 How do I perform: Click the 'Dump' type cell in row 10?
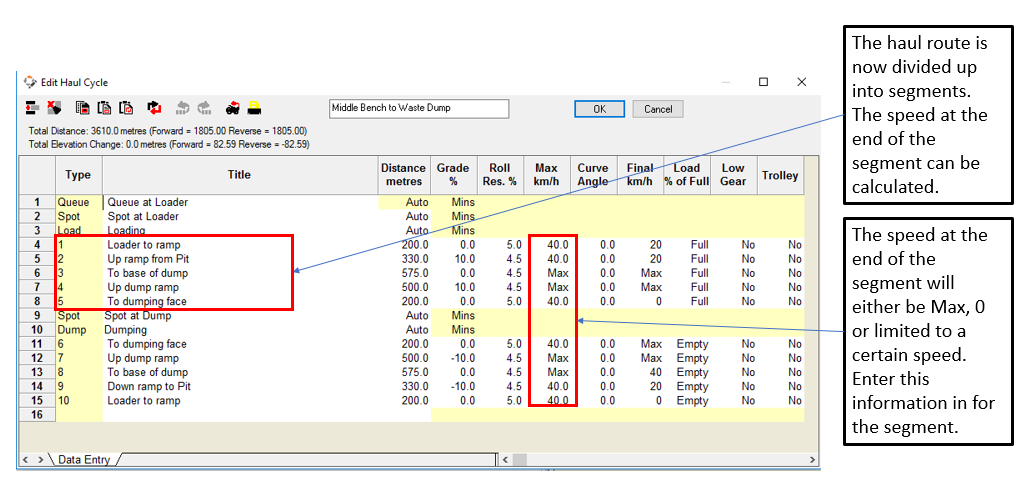pyautogui.click(x=79, y=330)
